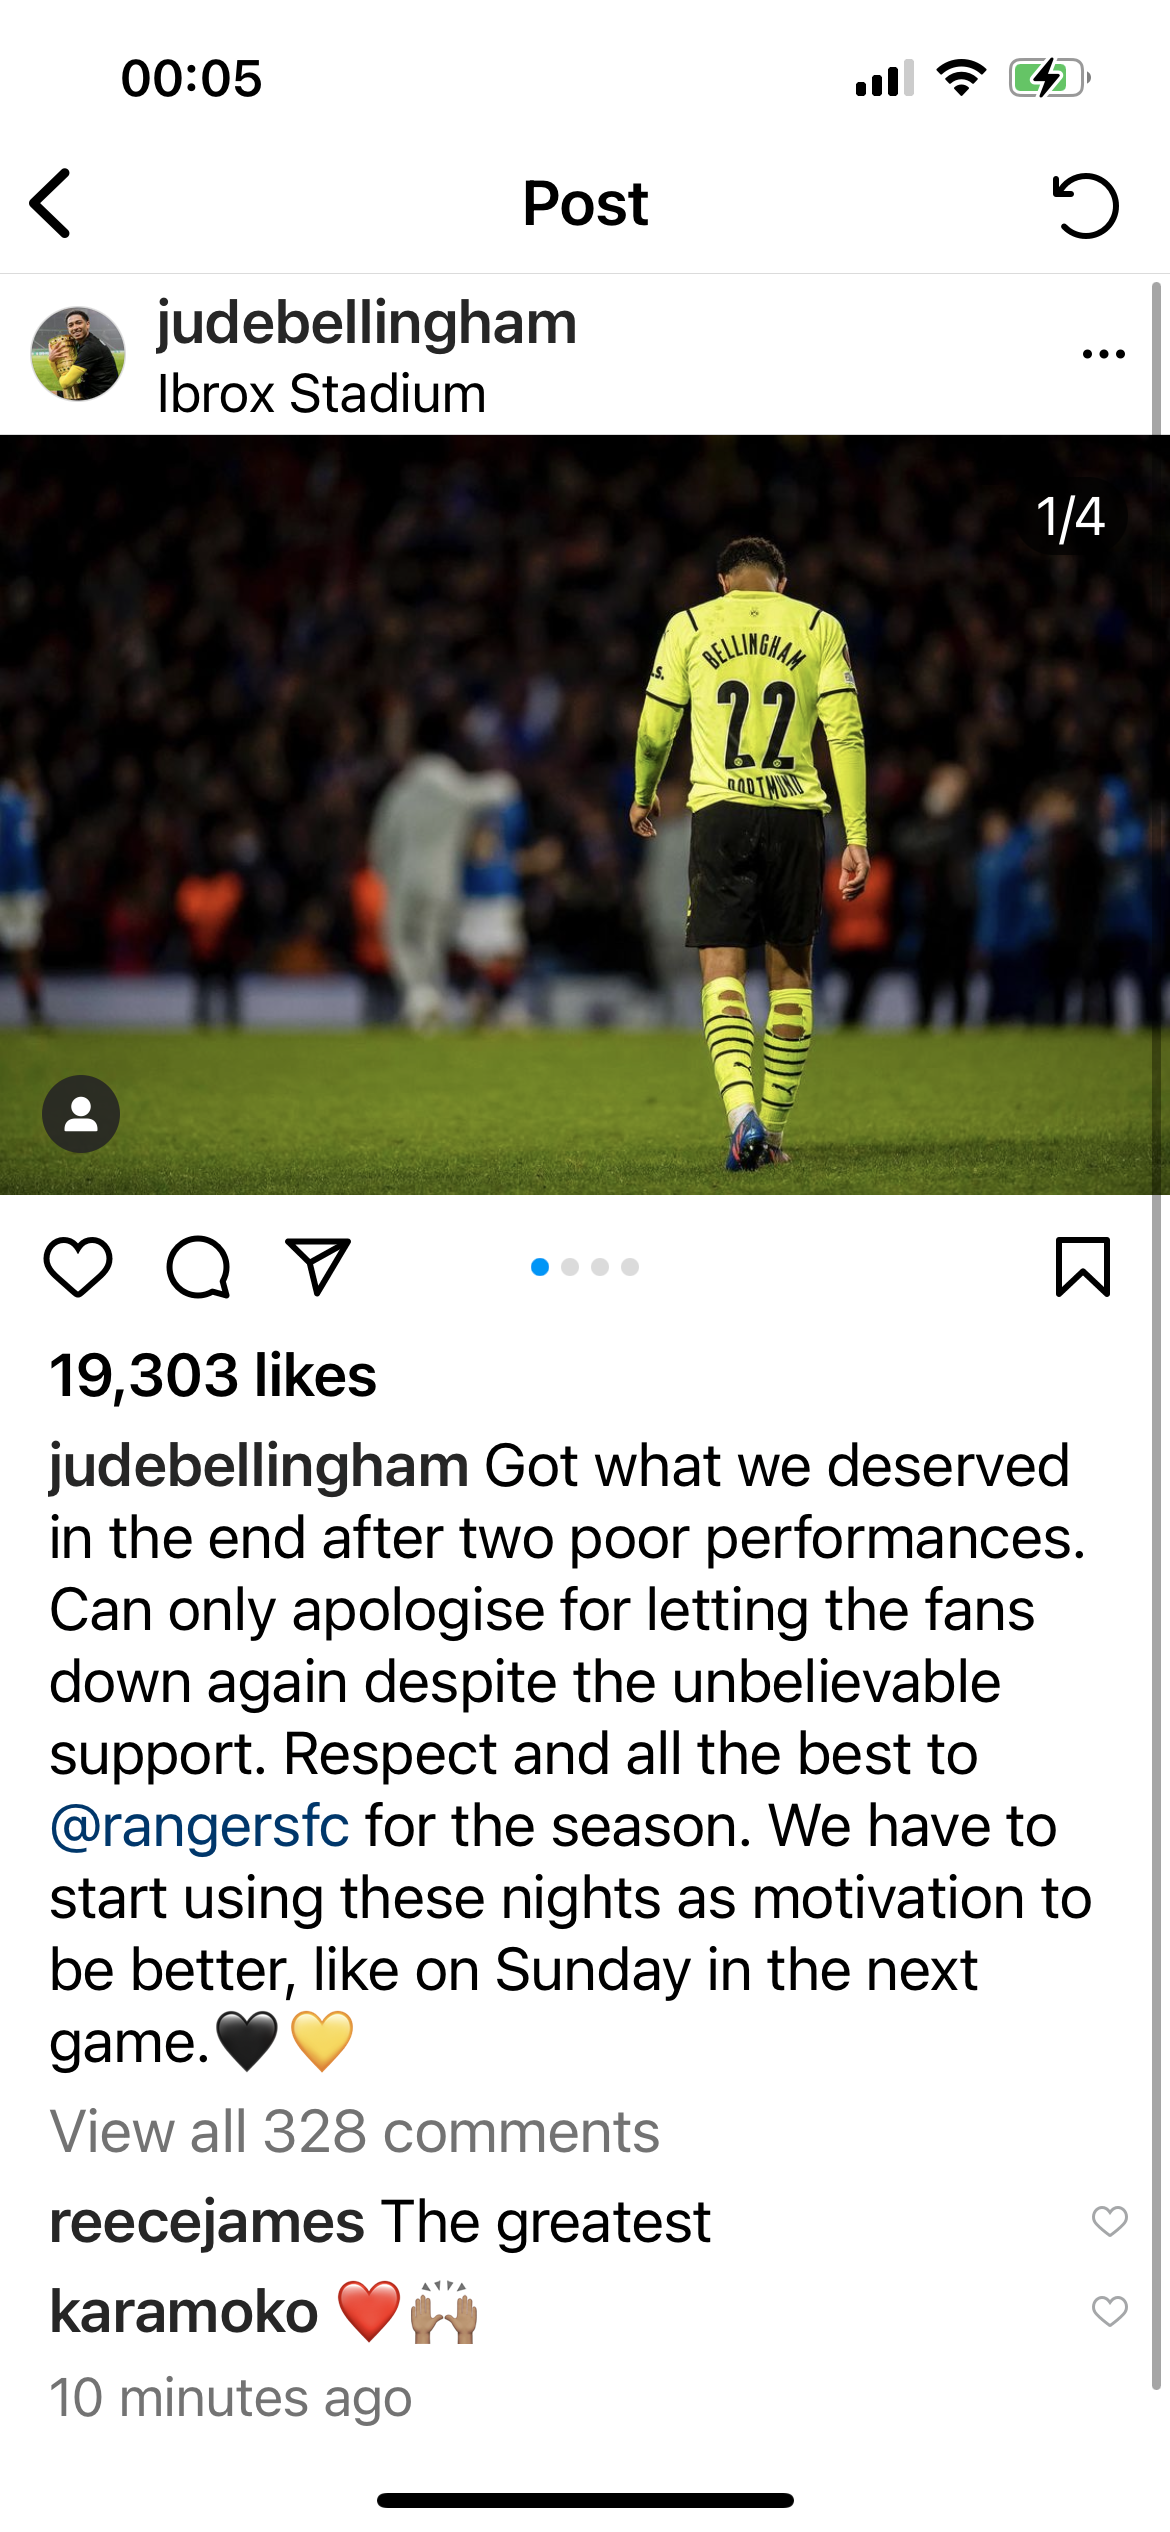Like the reecejames comment

(1109, 2221)
